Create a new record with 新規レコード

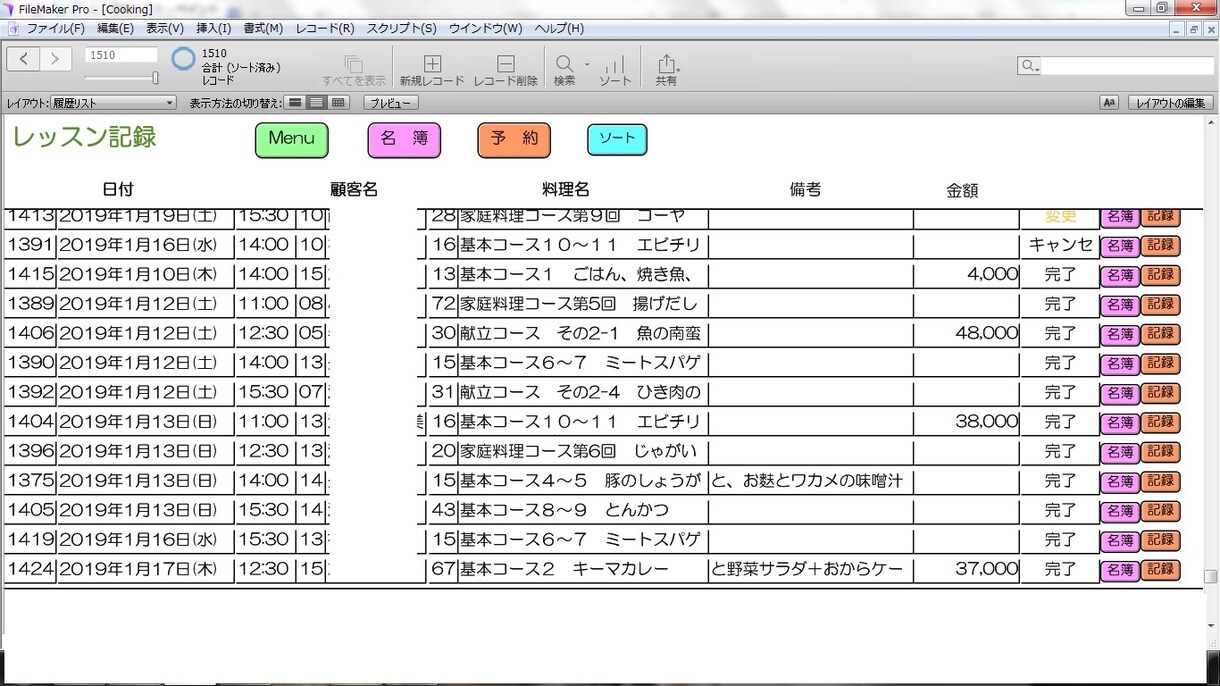click(x=432, y=67)
